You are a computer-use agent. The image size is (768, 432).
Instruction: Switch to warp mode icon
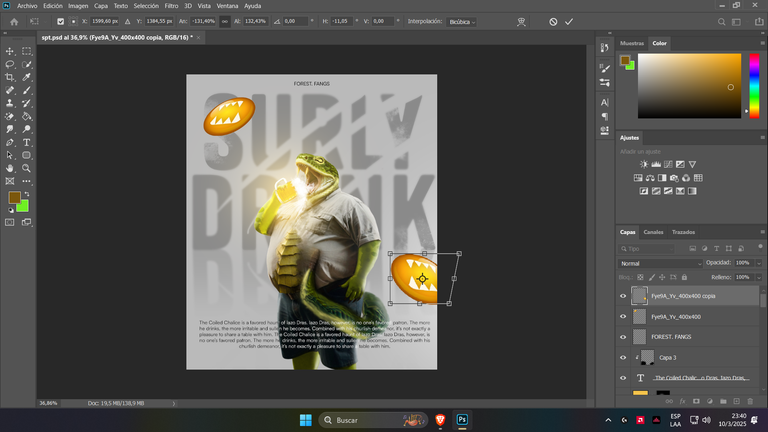(x=521, y=22)
